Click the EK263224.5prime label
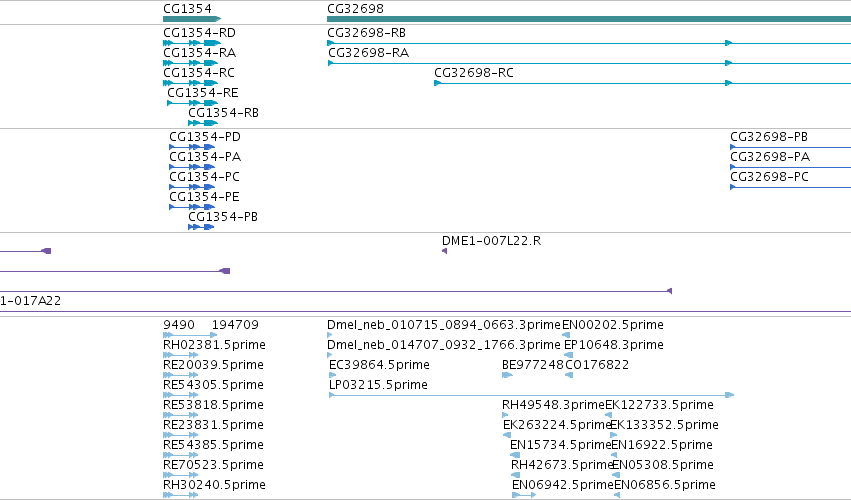851x500 pixels. tap(557, 426)
